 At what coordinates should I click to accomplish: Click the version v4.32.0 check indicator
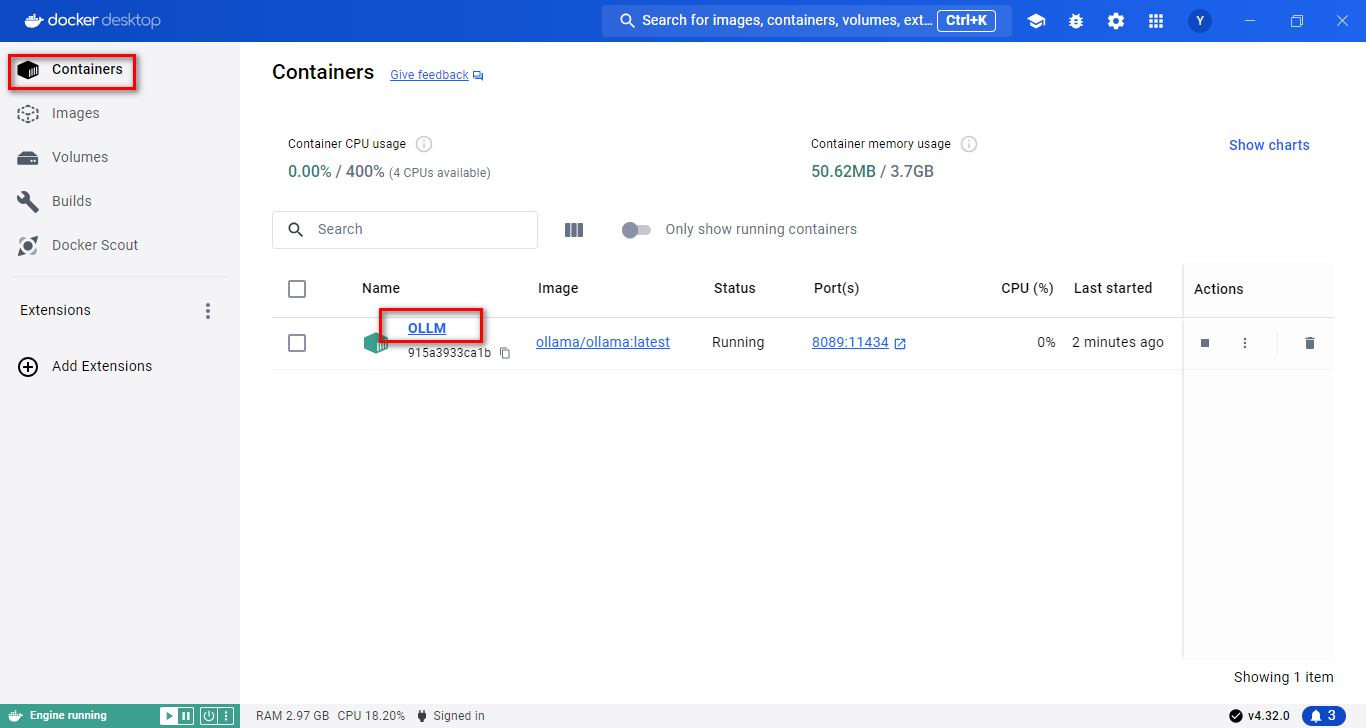point(1259,716)
